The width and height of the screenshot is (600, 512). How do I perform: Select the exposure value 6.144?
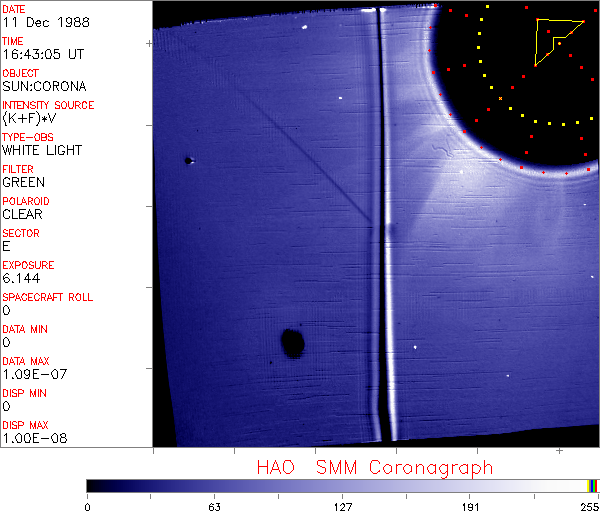(x=21, y=278)
